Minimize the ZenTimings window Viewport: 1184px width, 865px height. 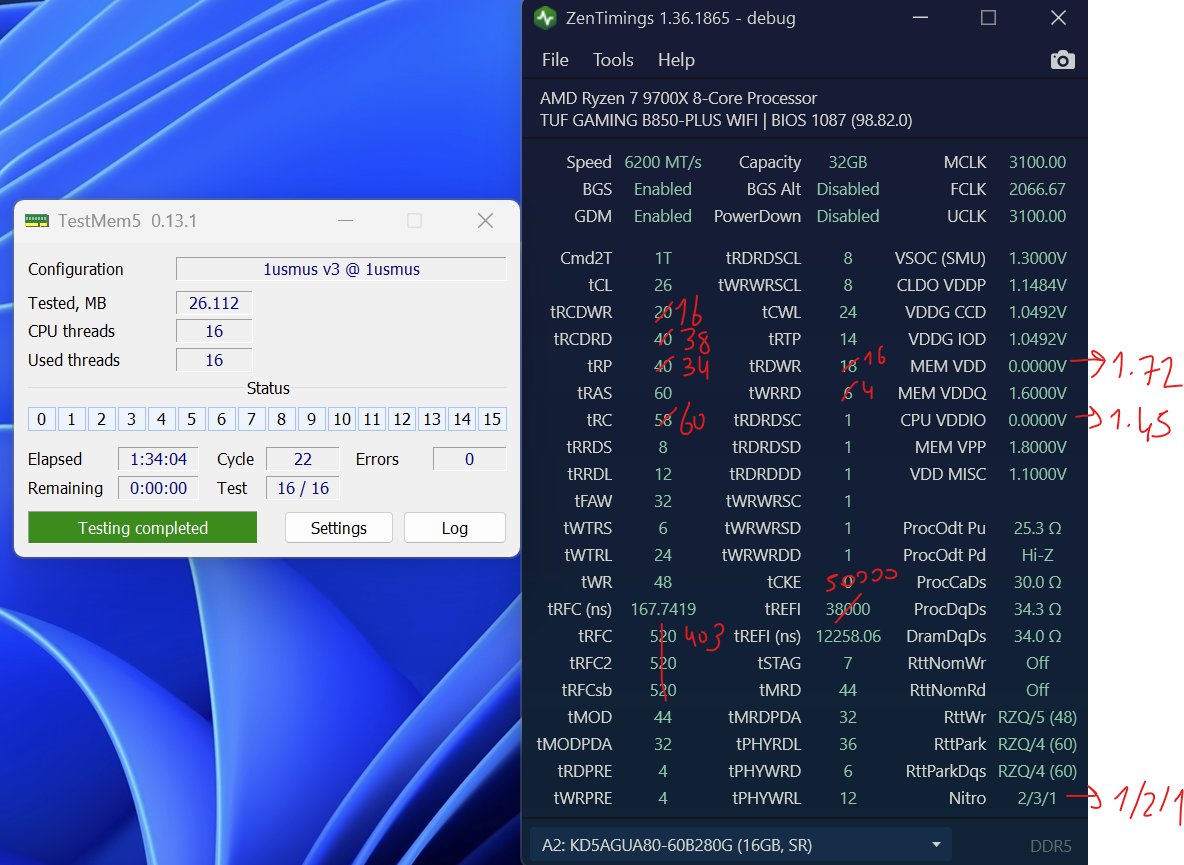[920, 17]
